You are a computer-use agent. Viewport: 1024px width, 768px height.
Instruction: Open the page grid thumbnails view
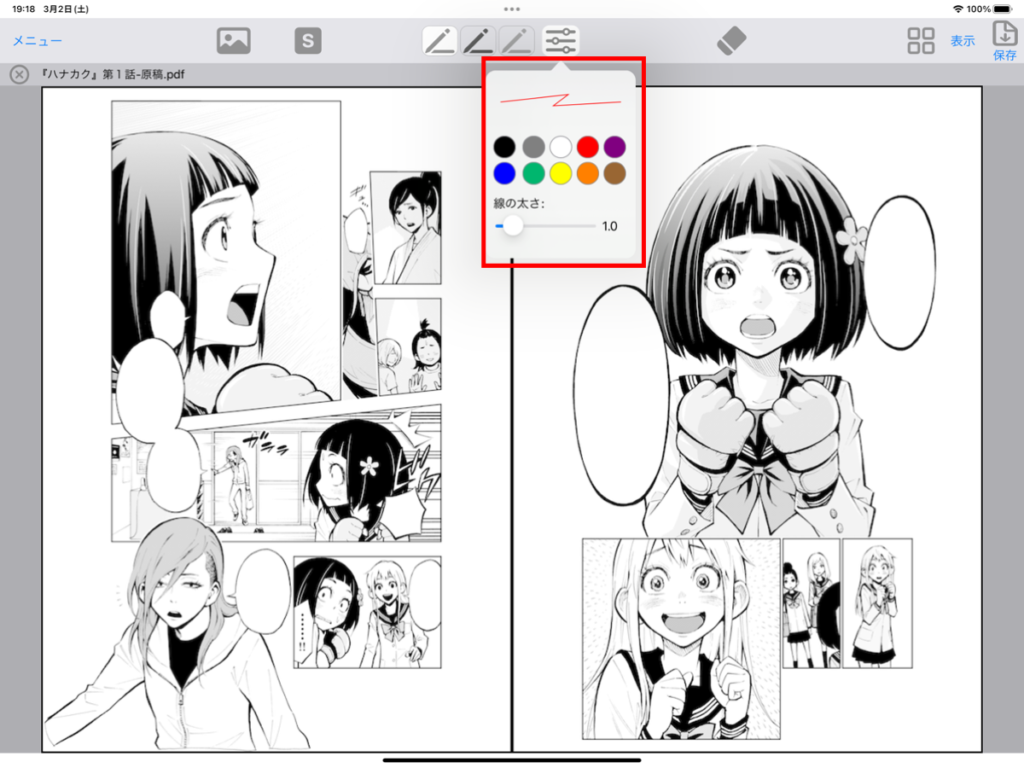pos(921,40)
